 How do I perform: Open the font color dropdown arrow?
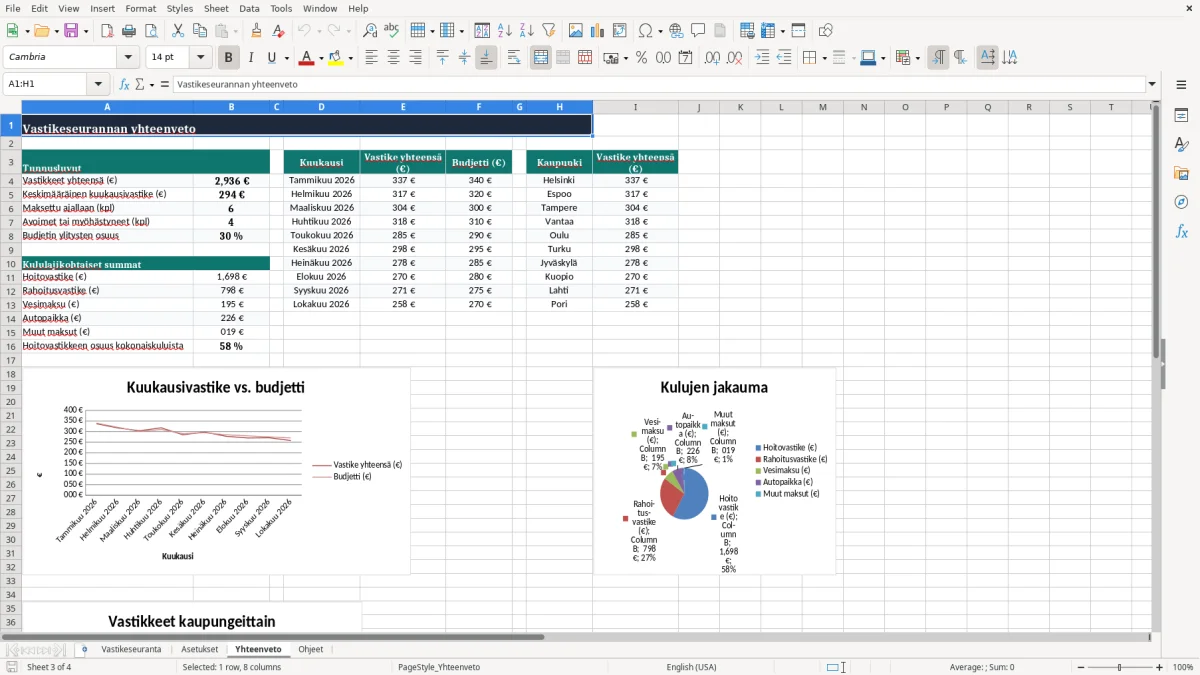tap(320, 58)
